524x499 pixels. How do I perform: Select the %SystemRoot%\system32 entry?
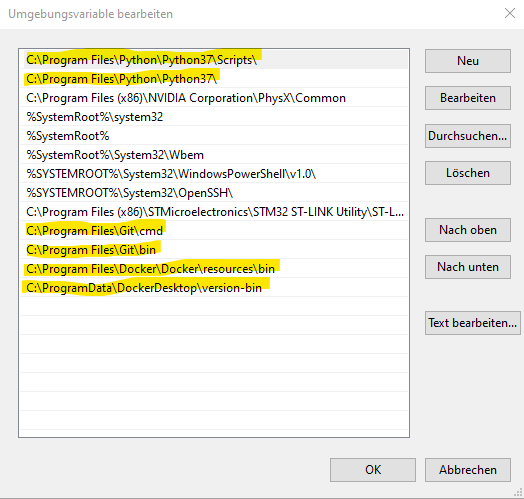point(214,117)
